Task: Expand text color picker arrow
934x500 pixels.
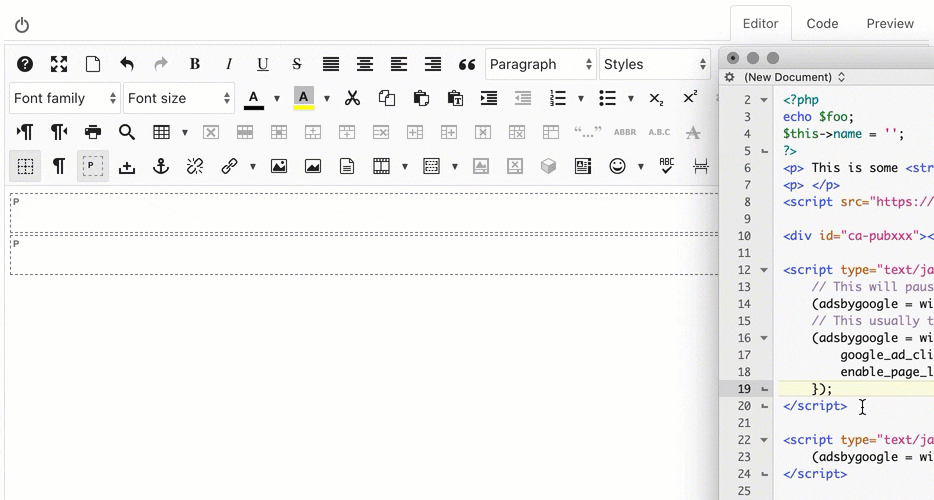Action: (276, 98)
